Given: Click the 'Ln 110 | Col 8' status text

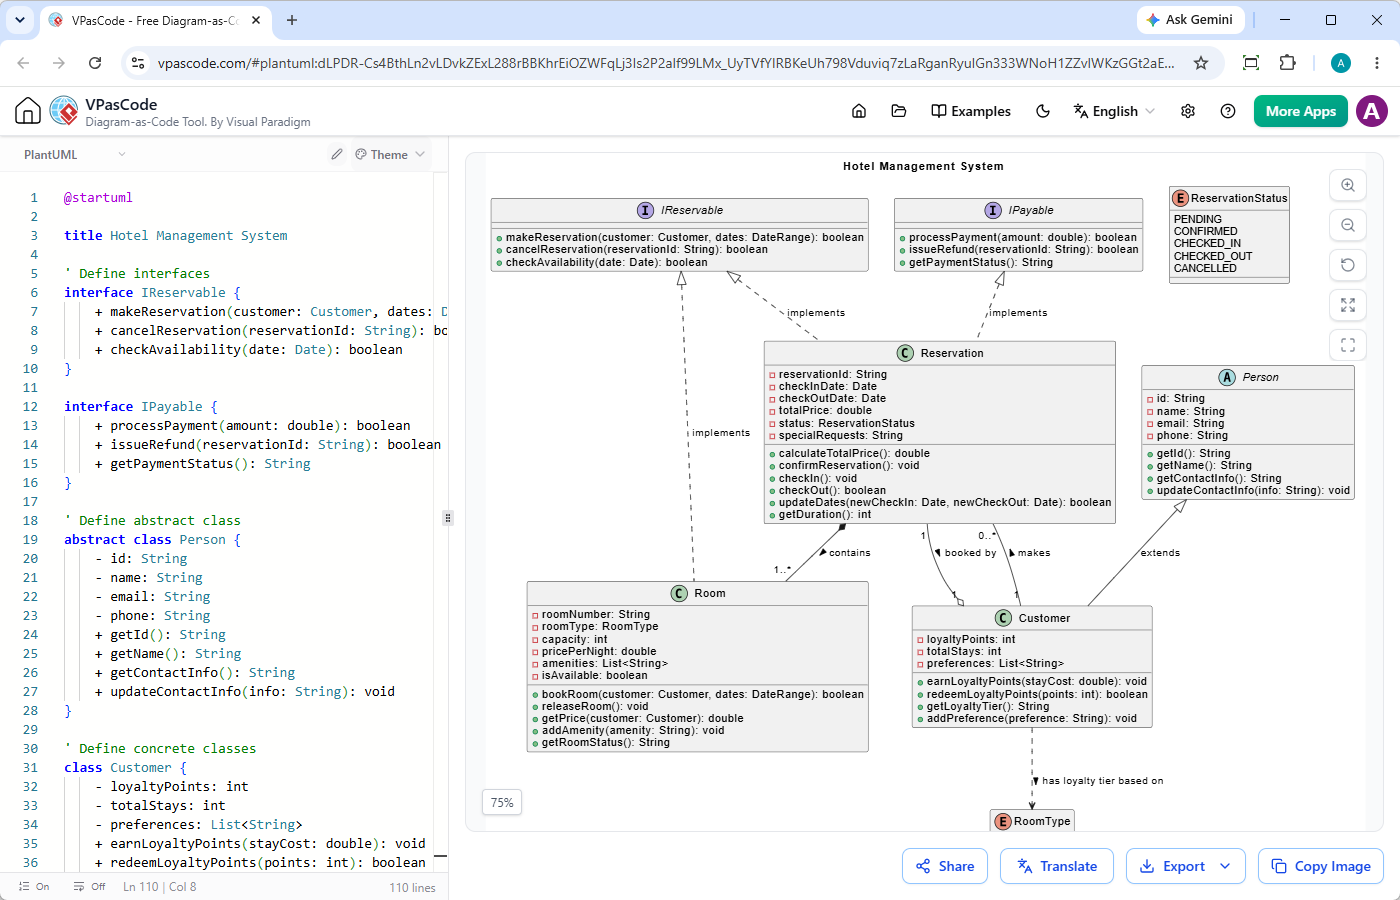Looking at the screenshot, I should click(x=160, y=887).
